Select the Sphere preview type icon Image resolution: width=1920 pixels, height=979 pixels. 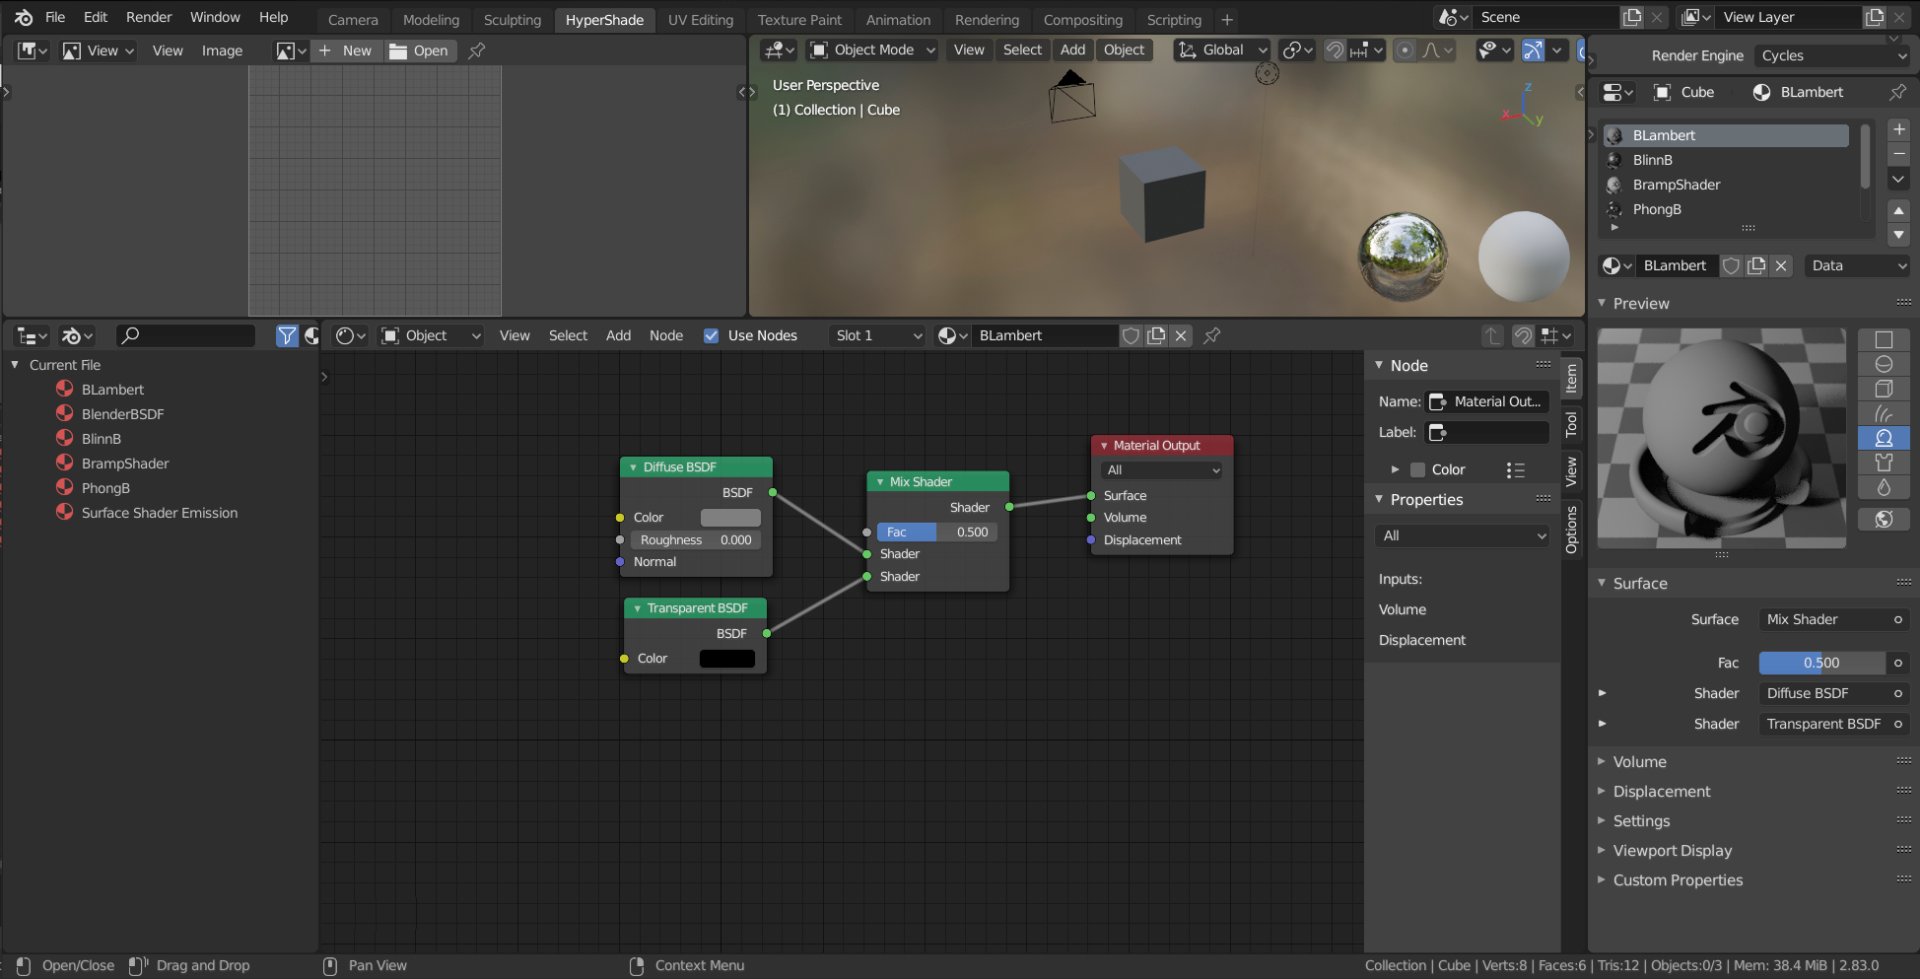point(1883,364)
